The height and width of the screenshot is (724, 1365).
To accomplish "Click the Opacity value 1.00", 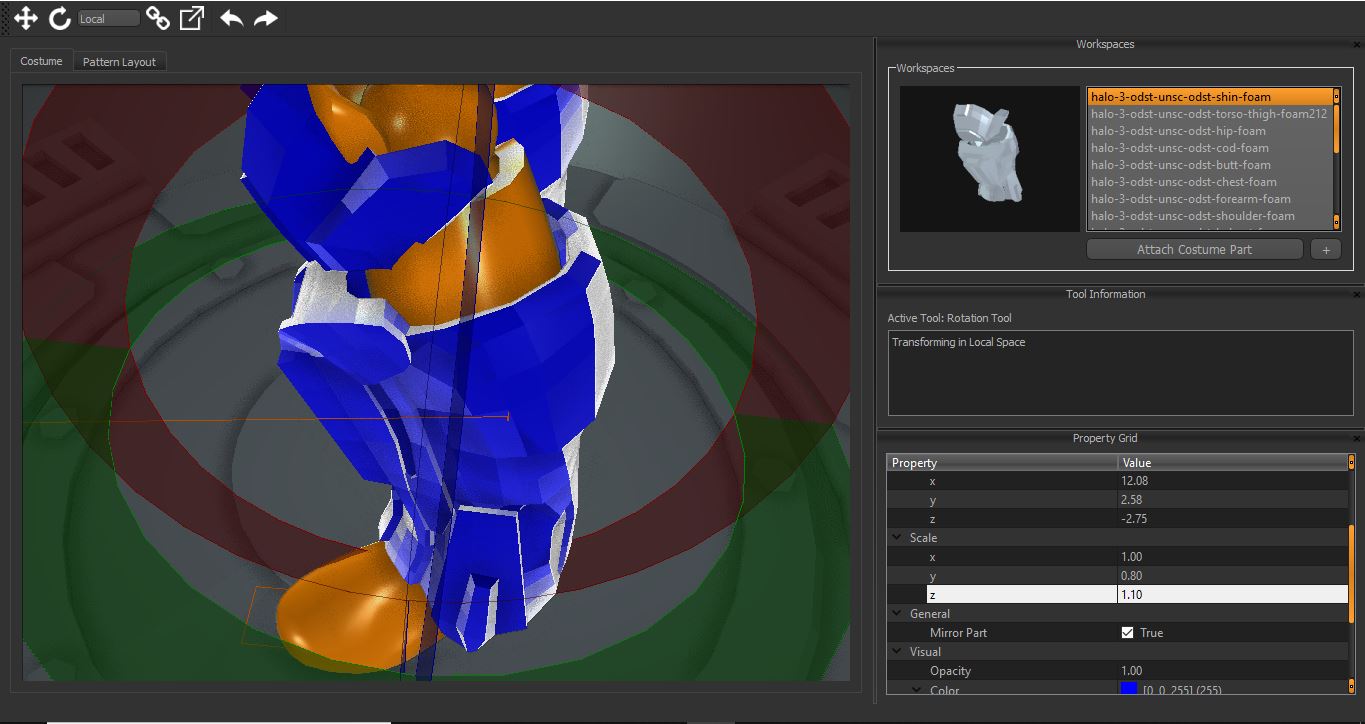I will pos(1232,671).
